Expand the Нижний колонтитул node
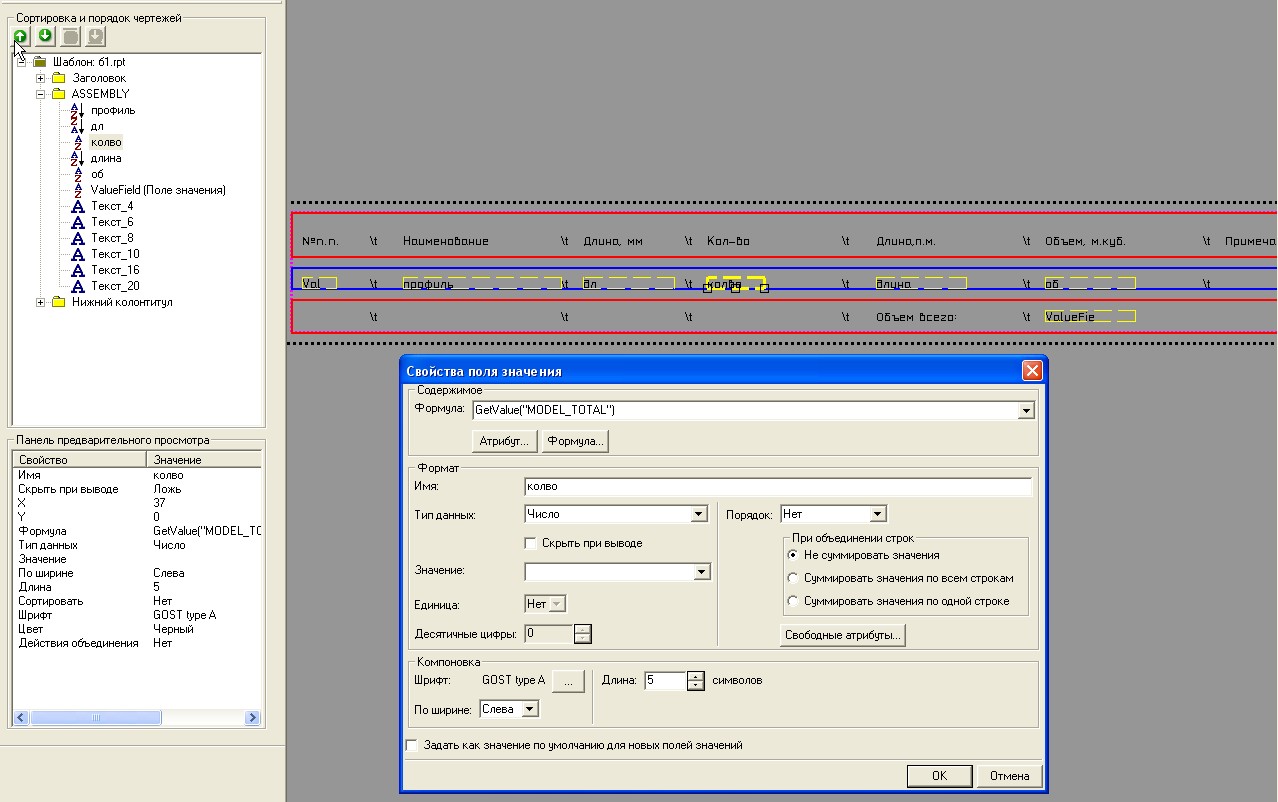The image size is (1278, 802). (41, 302)
